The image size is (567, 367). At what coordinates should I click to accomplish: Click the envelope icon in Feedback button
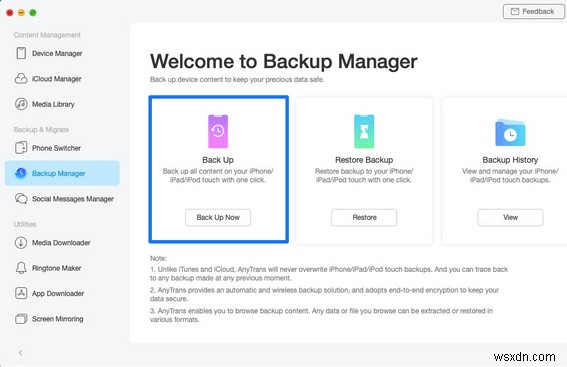(515, 12)
